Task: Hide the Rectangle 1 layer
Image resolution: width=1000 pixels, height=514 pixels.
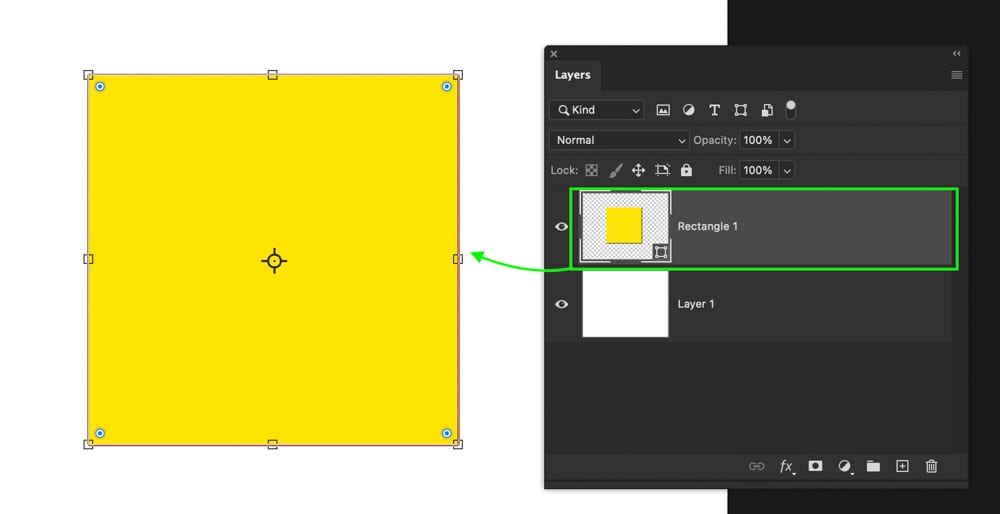Action: (561, 226)
